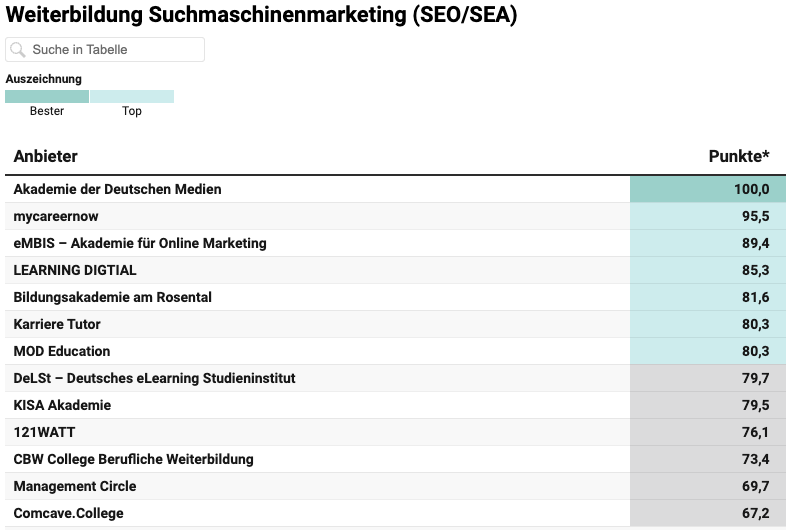This screenshot has height=530, width=794.
Task: Select the 121WATT provider row
Action: [44, 432]
